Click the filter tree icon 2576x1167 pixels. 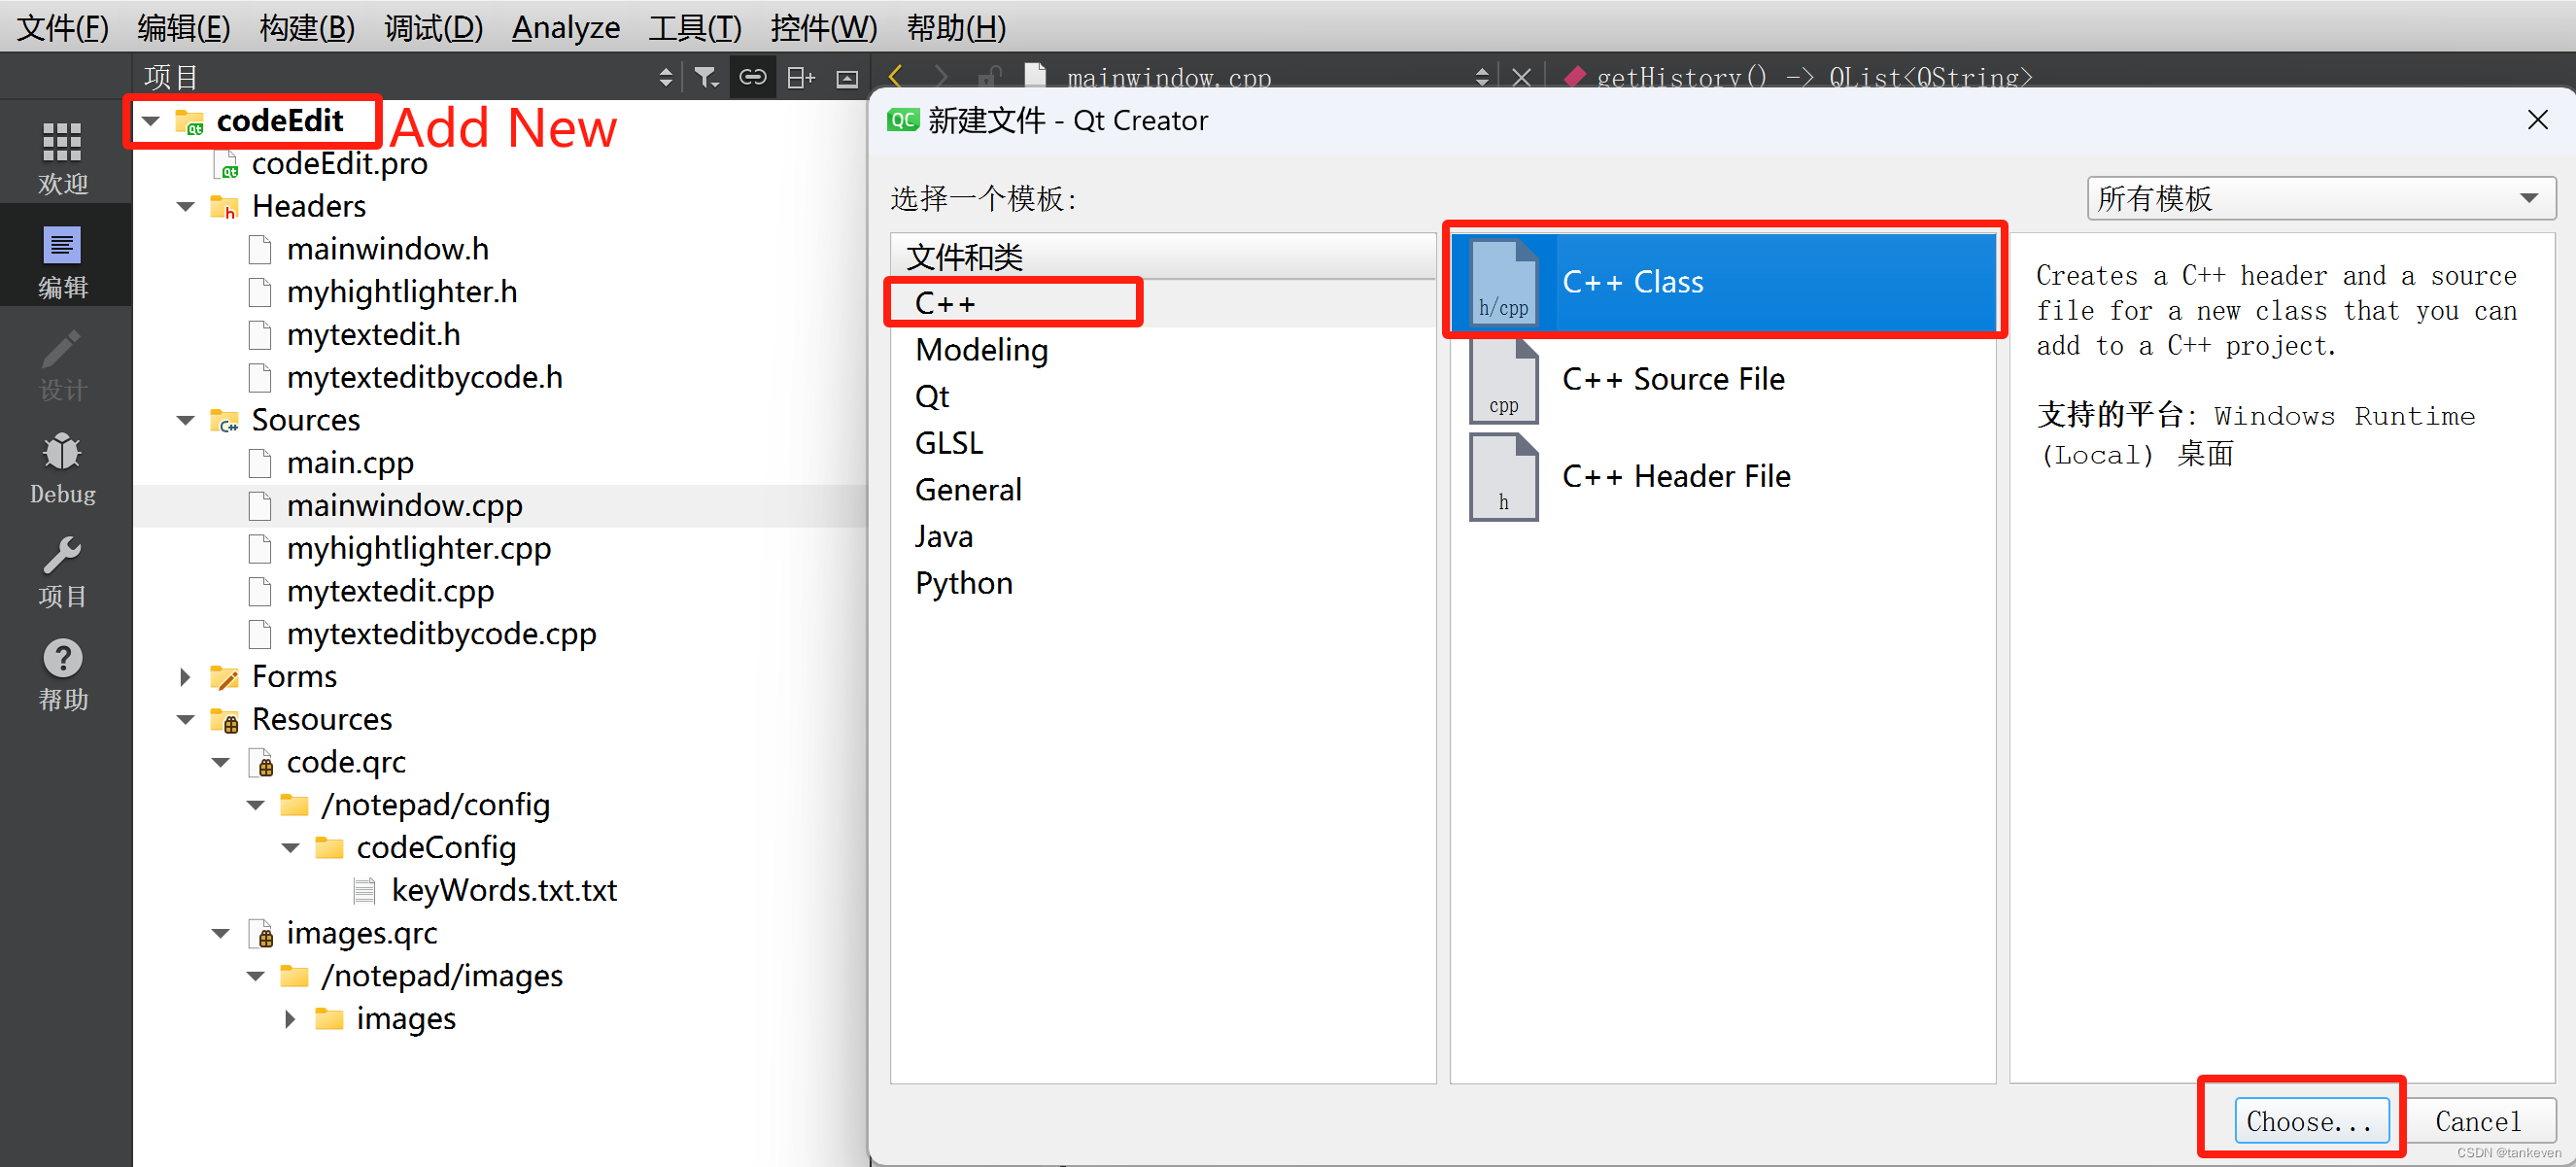[x=706, y=77]
